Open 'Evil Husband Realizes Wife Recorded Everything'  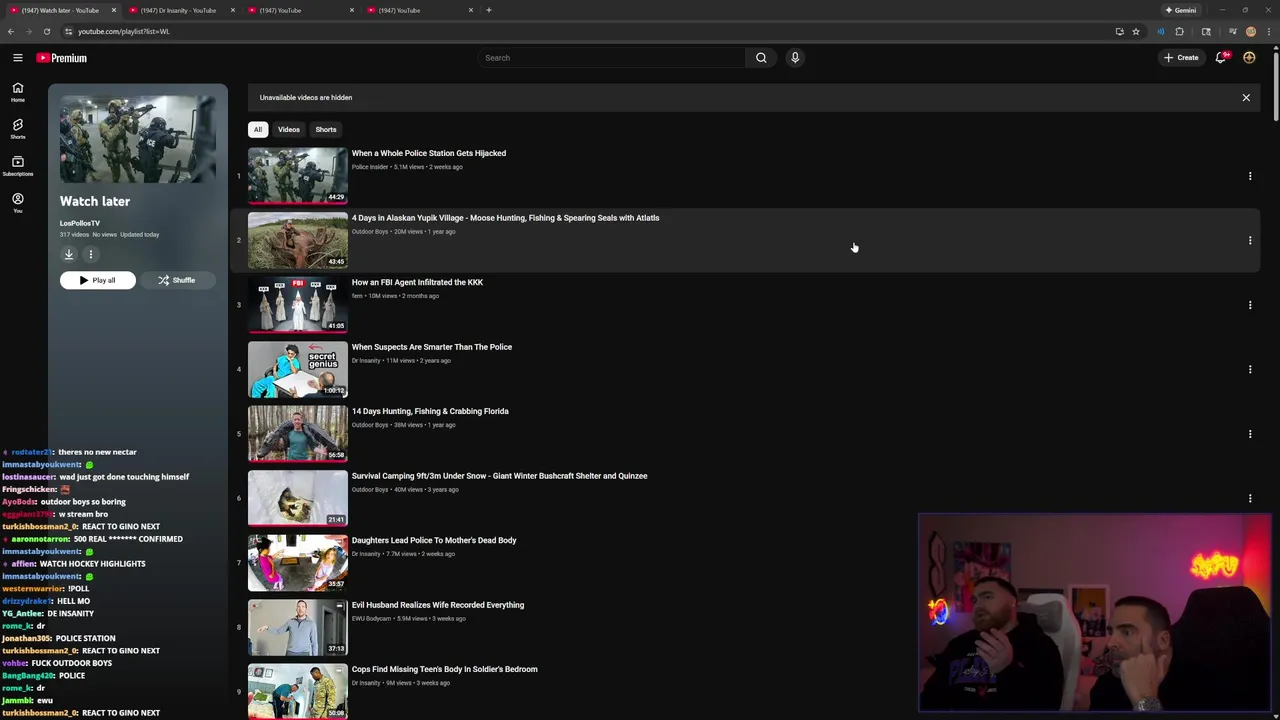(438, 605)
